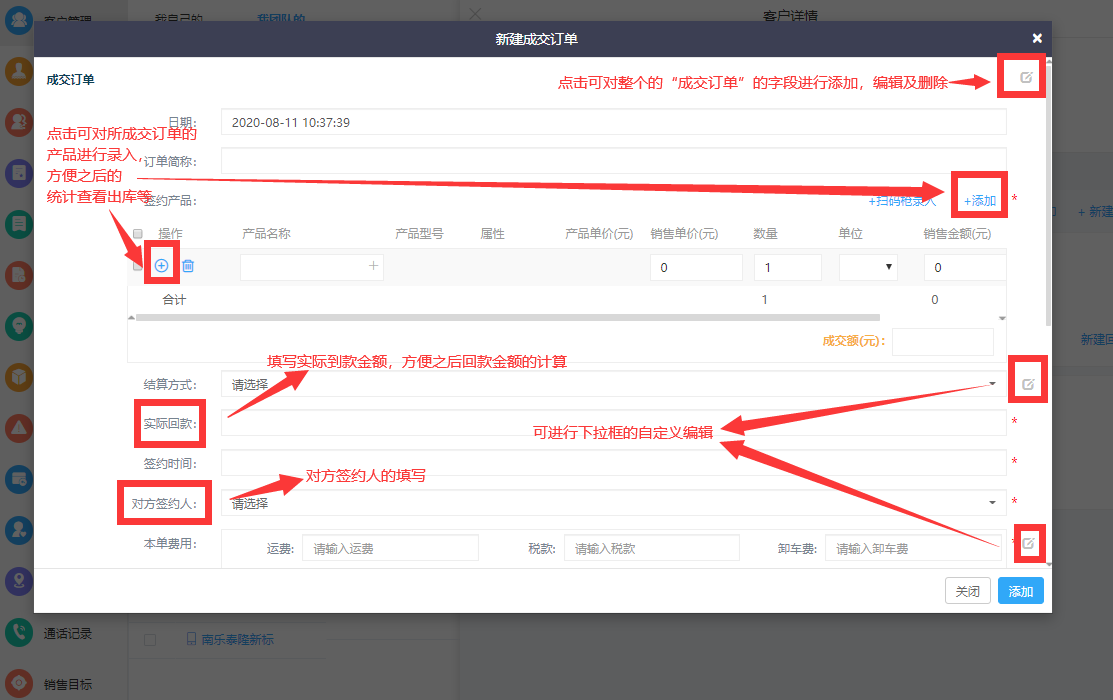Click the 订单简称 input field

(613, 161)
